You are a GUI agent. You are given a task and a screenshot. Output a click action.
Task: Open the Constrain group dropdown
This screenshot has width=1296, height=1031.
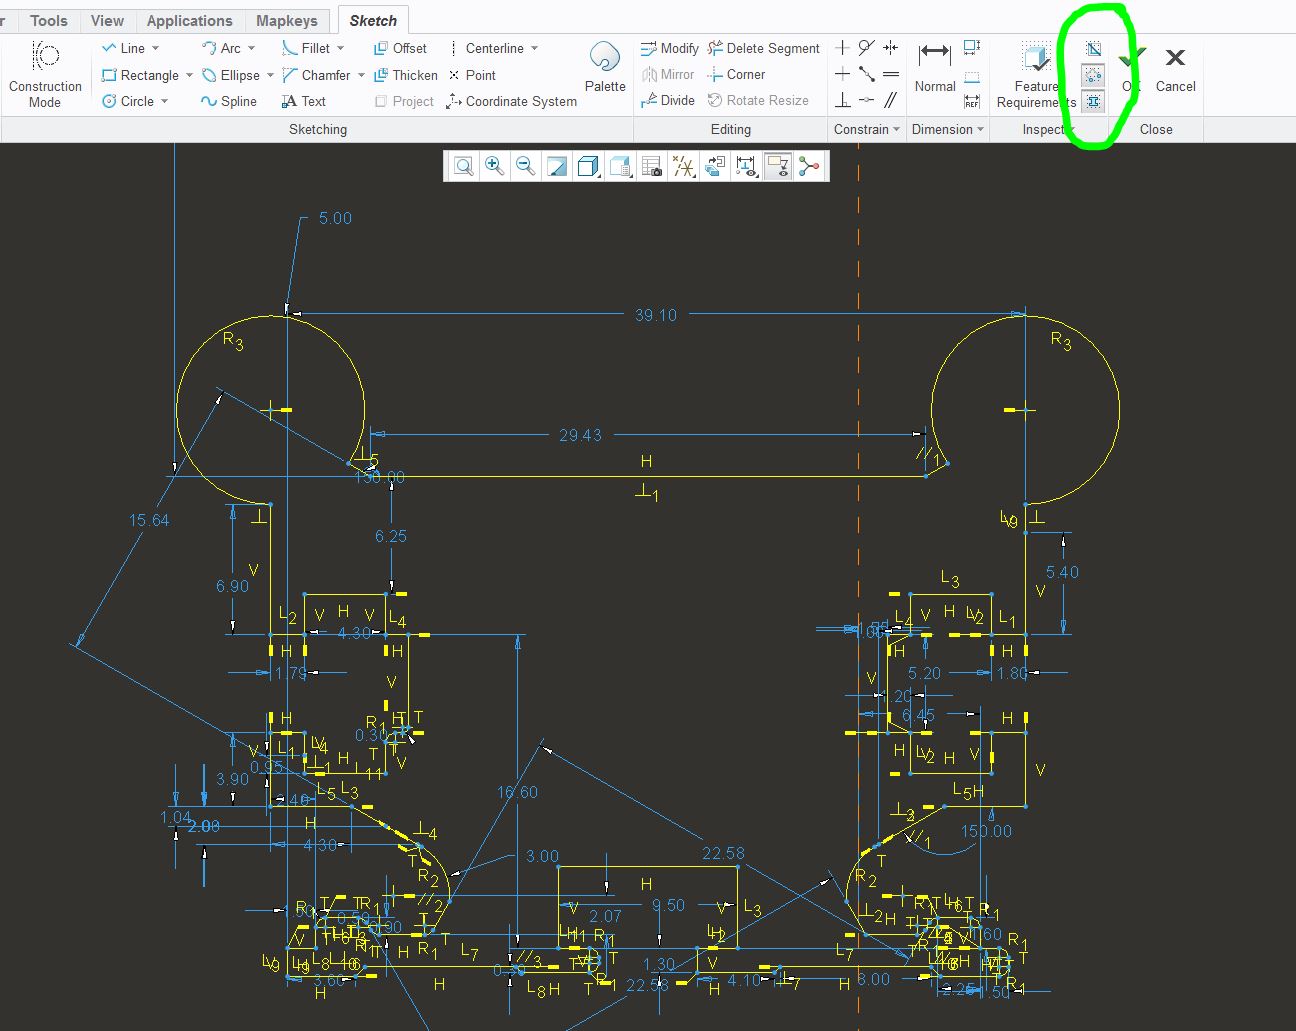(867, 129)
